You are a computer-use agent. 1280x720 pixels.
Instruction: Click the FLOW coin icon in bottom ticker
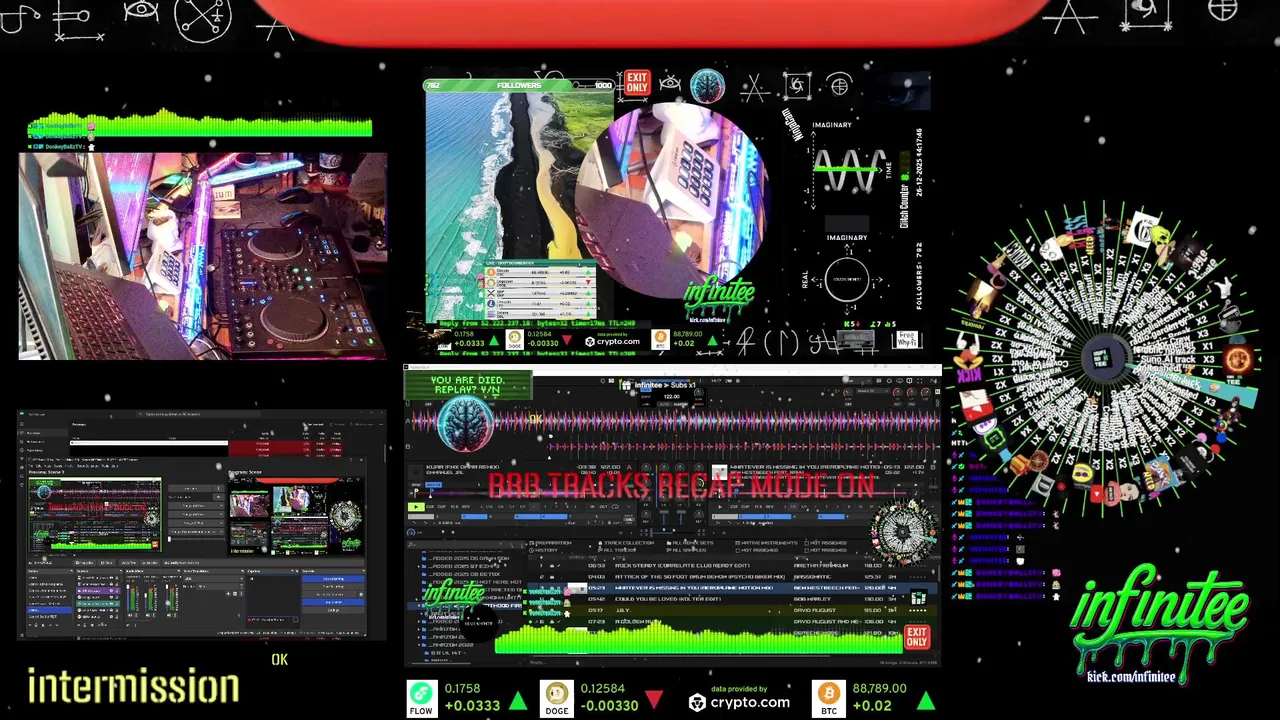pos(421,697)
